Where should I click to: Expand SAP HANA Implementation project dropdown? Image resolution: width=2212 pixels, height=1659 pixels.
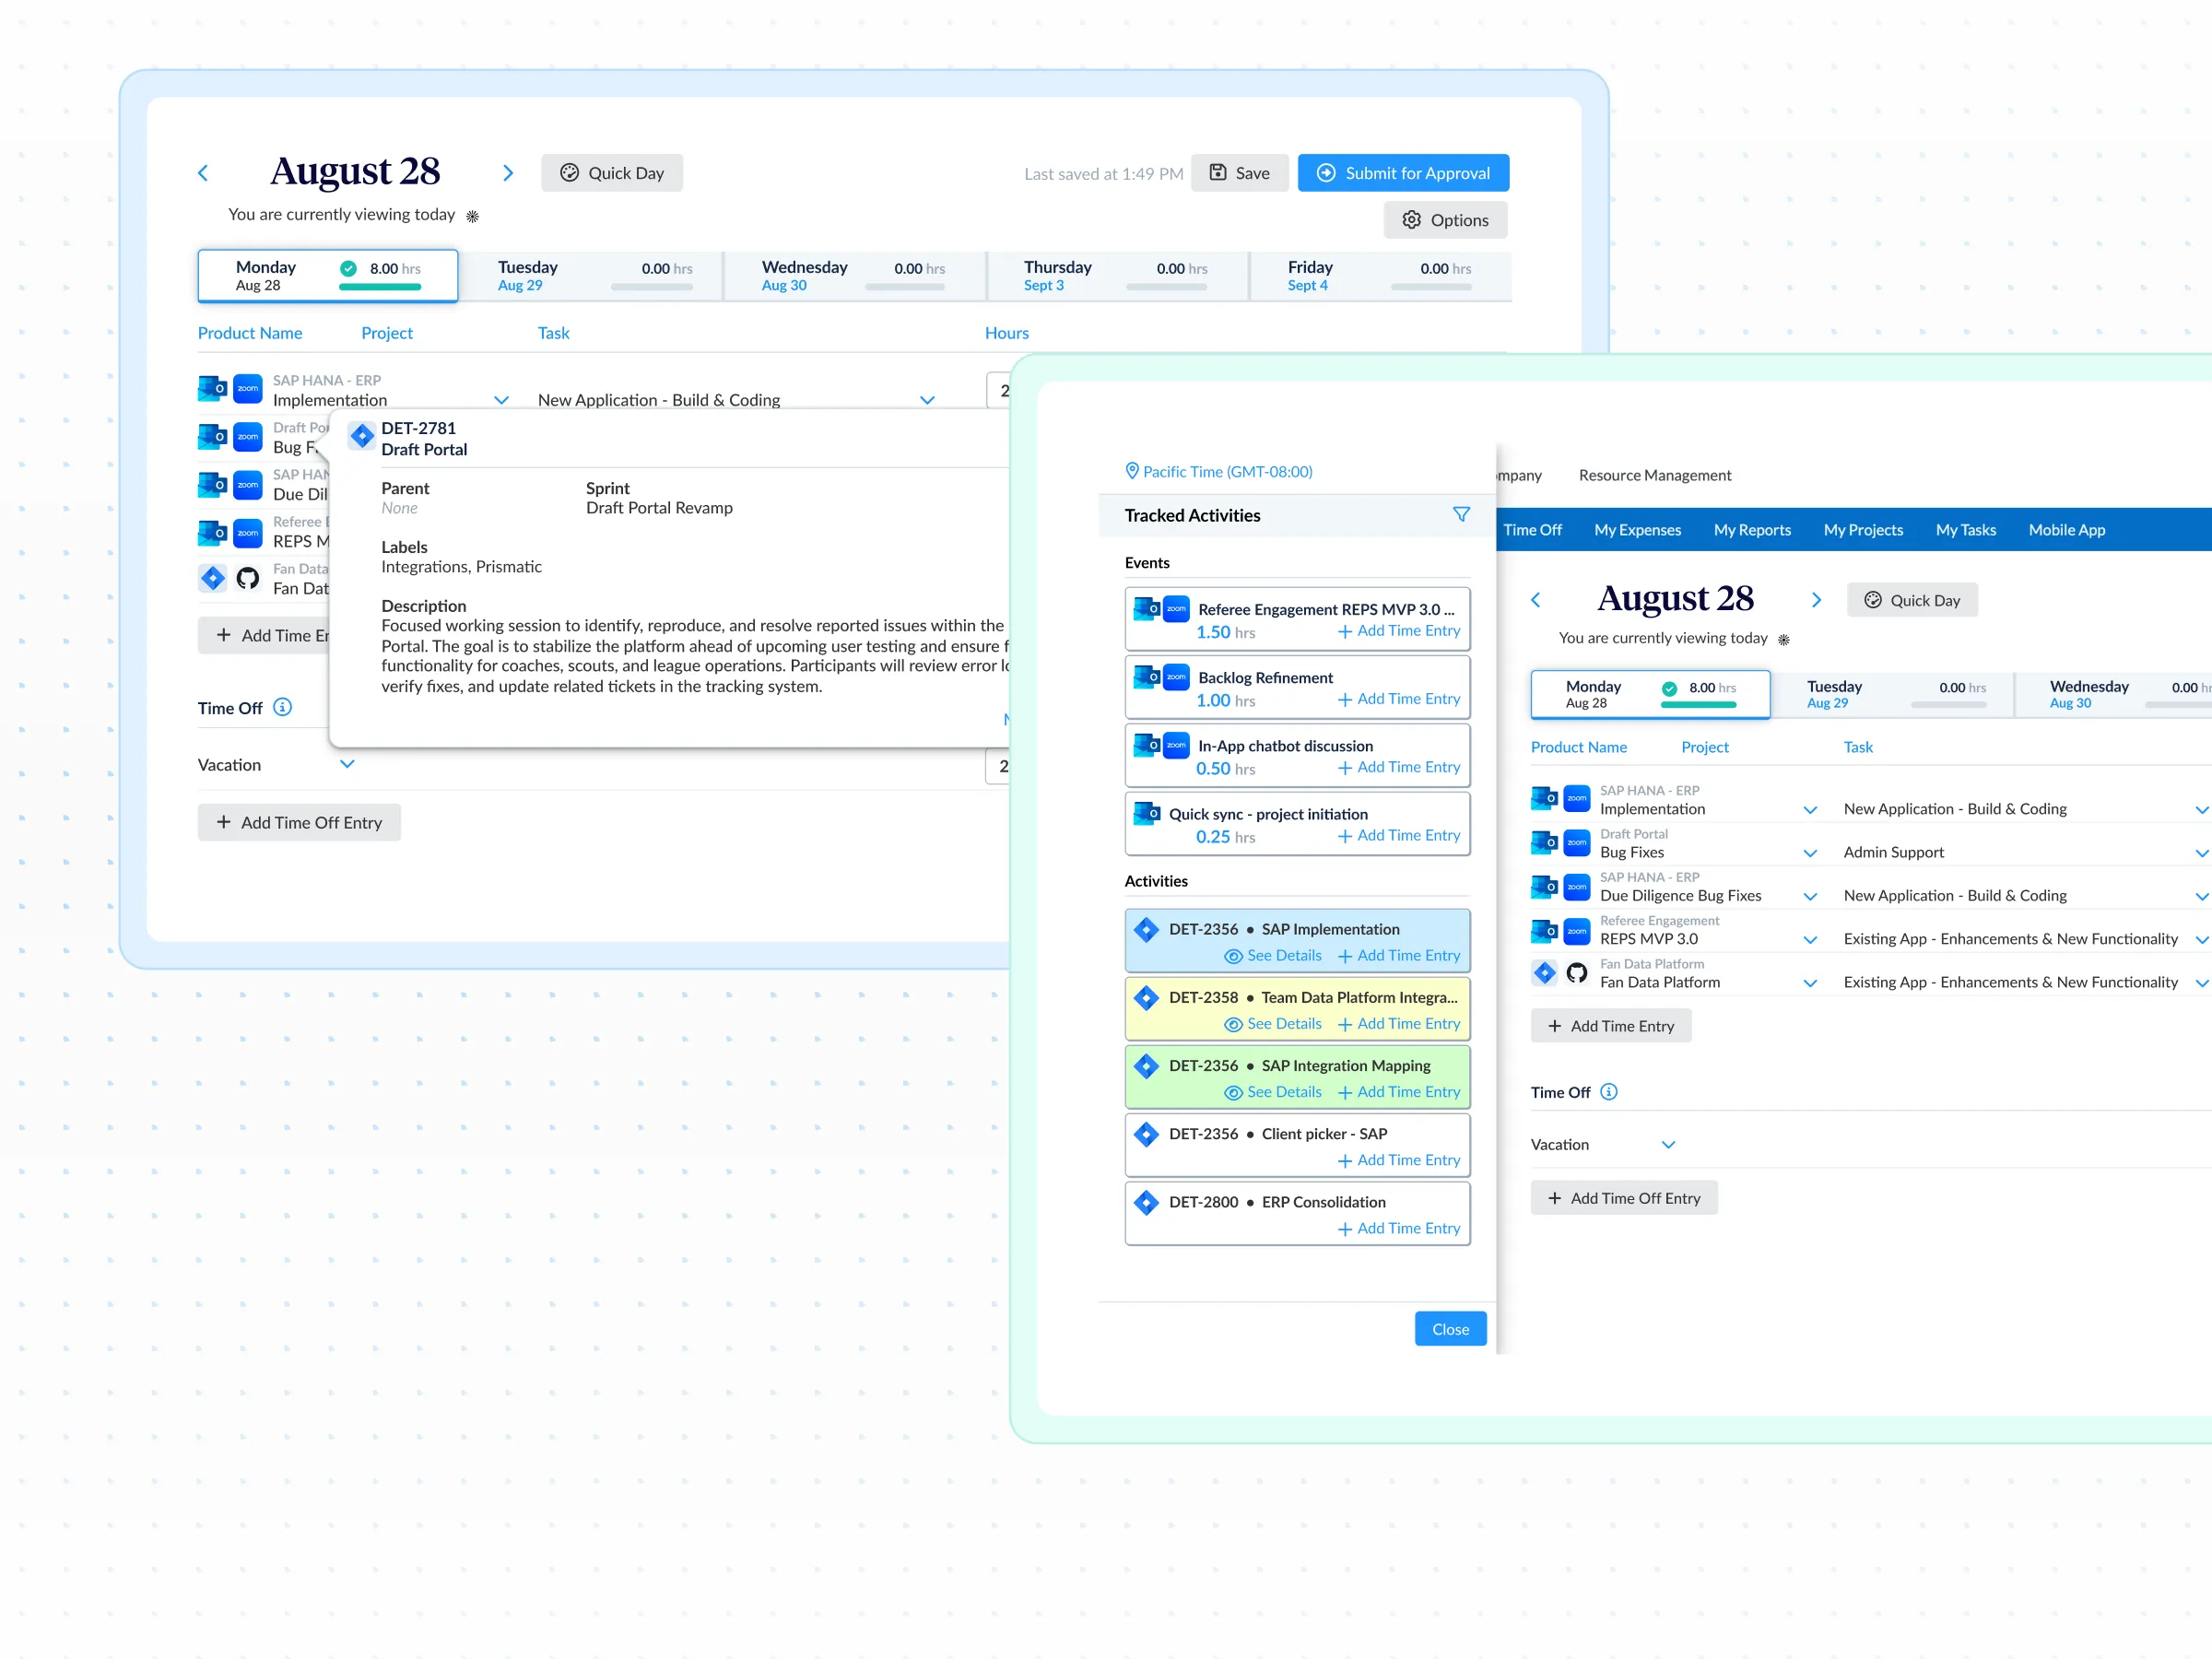(501, 400)
